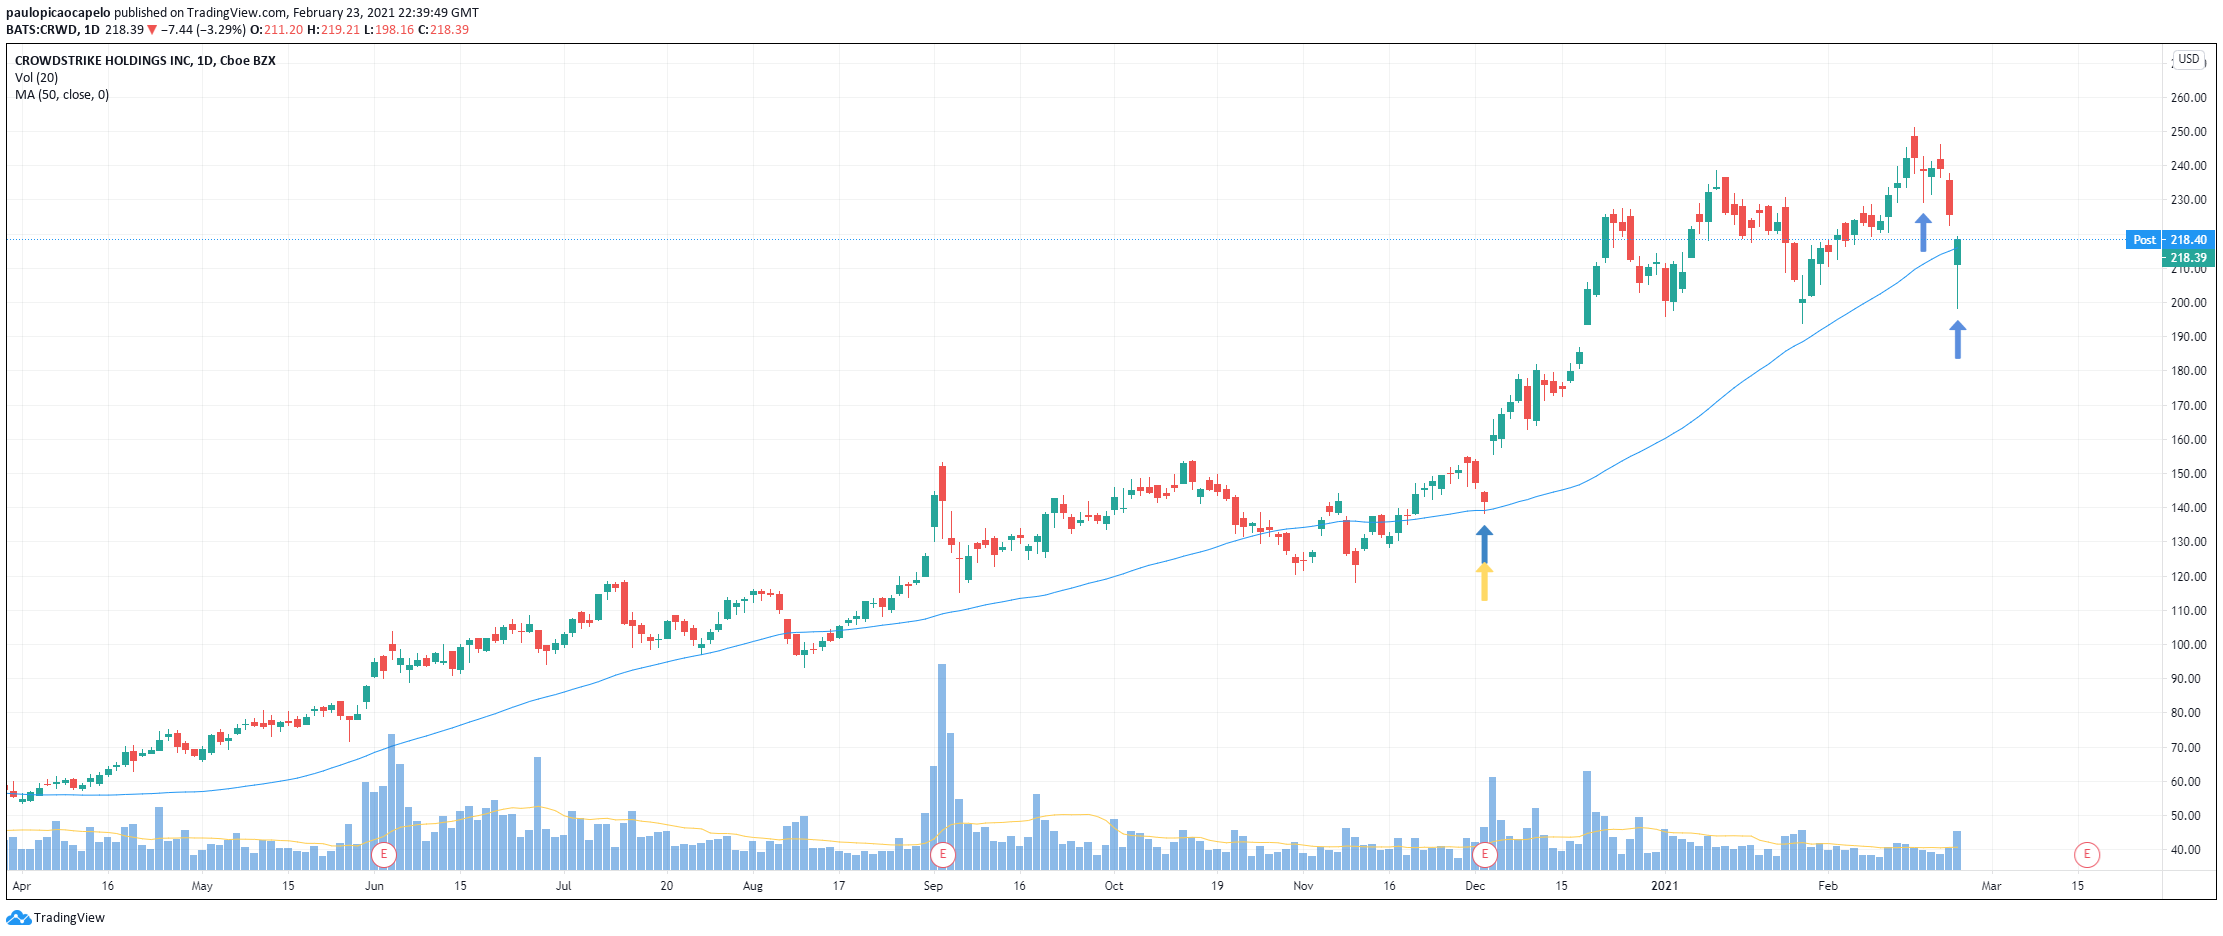2223x936 pixels.
Task: Click the 70.00 price axis label
Action: (x=2188, y=748)
